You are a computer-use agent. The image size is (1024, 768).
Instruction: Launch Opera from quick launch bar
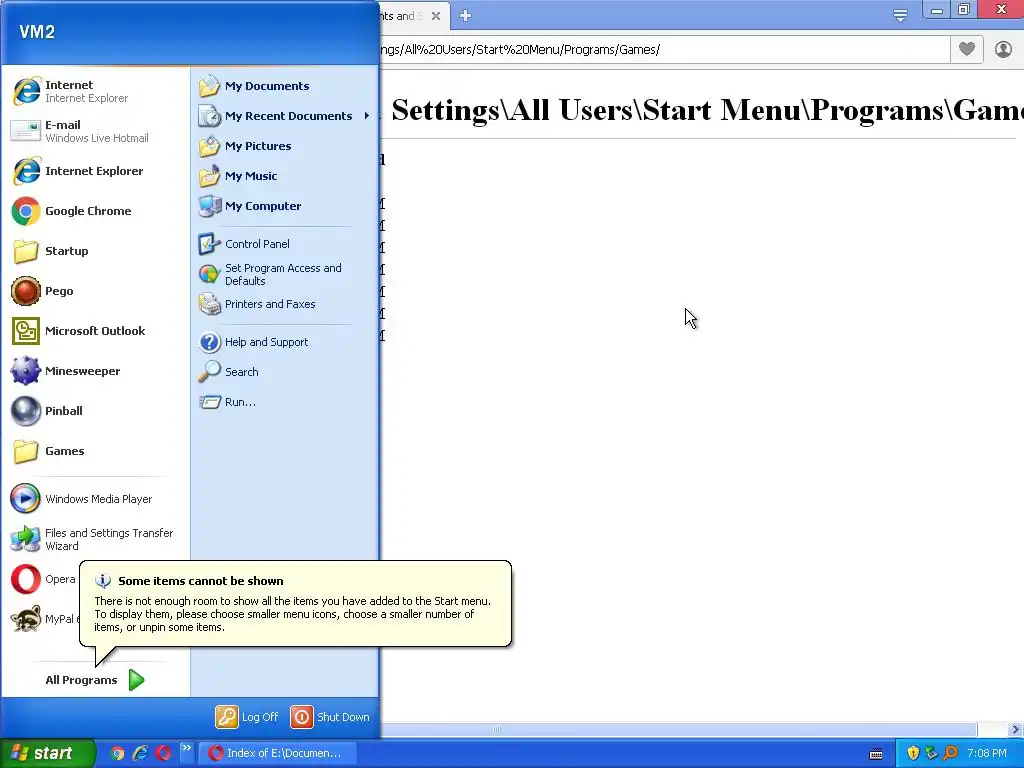tap(163, 753)
